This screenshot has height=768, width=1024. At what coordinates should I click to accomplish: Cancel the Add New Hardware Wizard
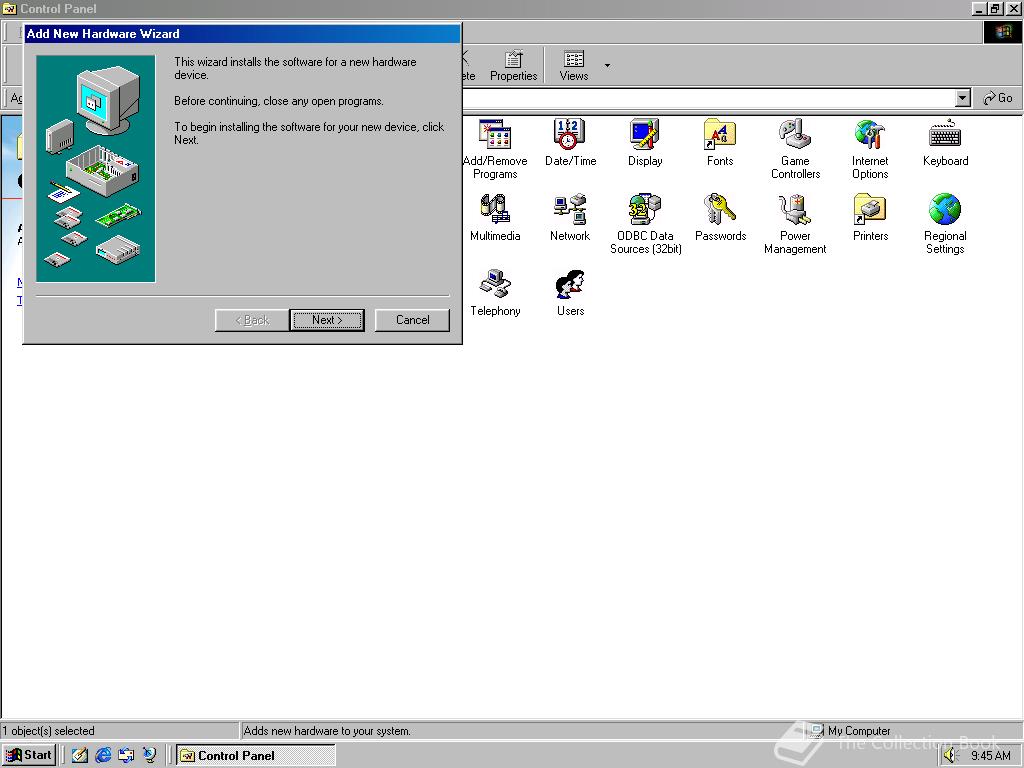(x=412, y=320)
